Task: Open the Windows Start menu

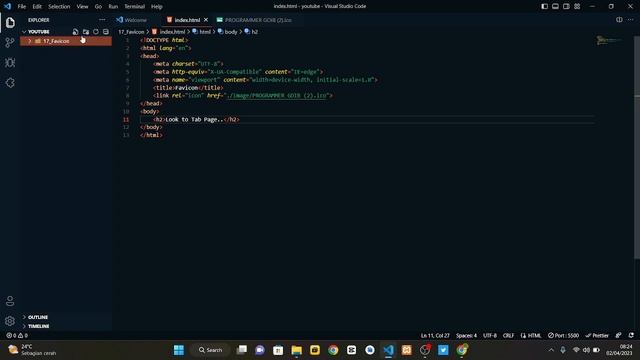Action: [x=179, y=350]
